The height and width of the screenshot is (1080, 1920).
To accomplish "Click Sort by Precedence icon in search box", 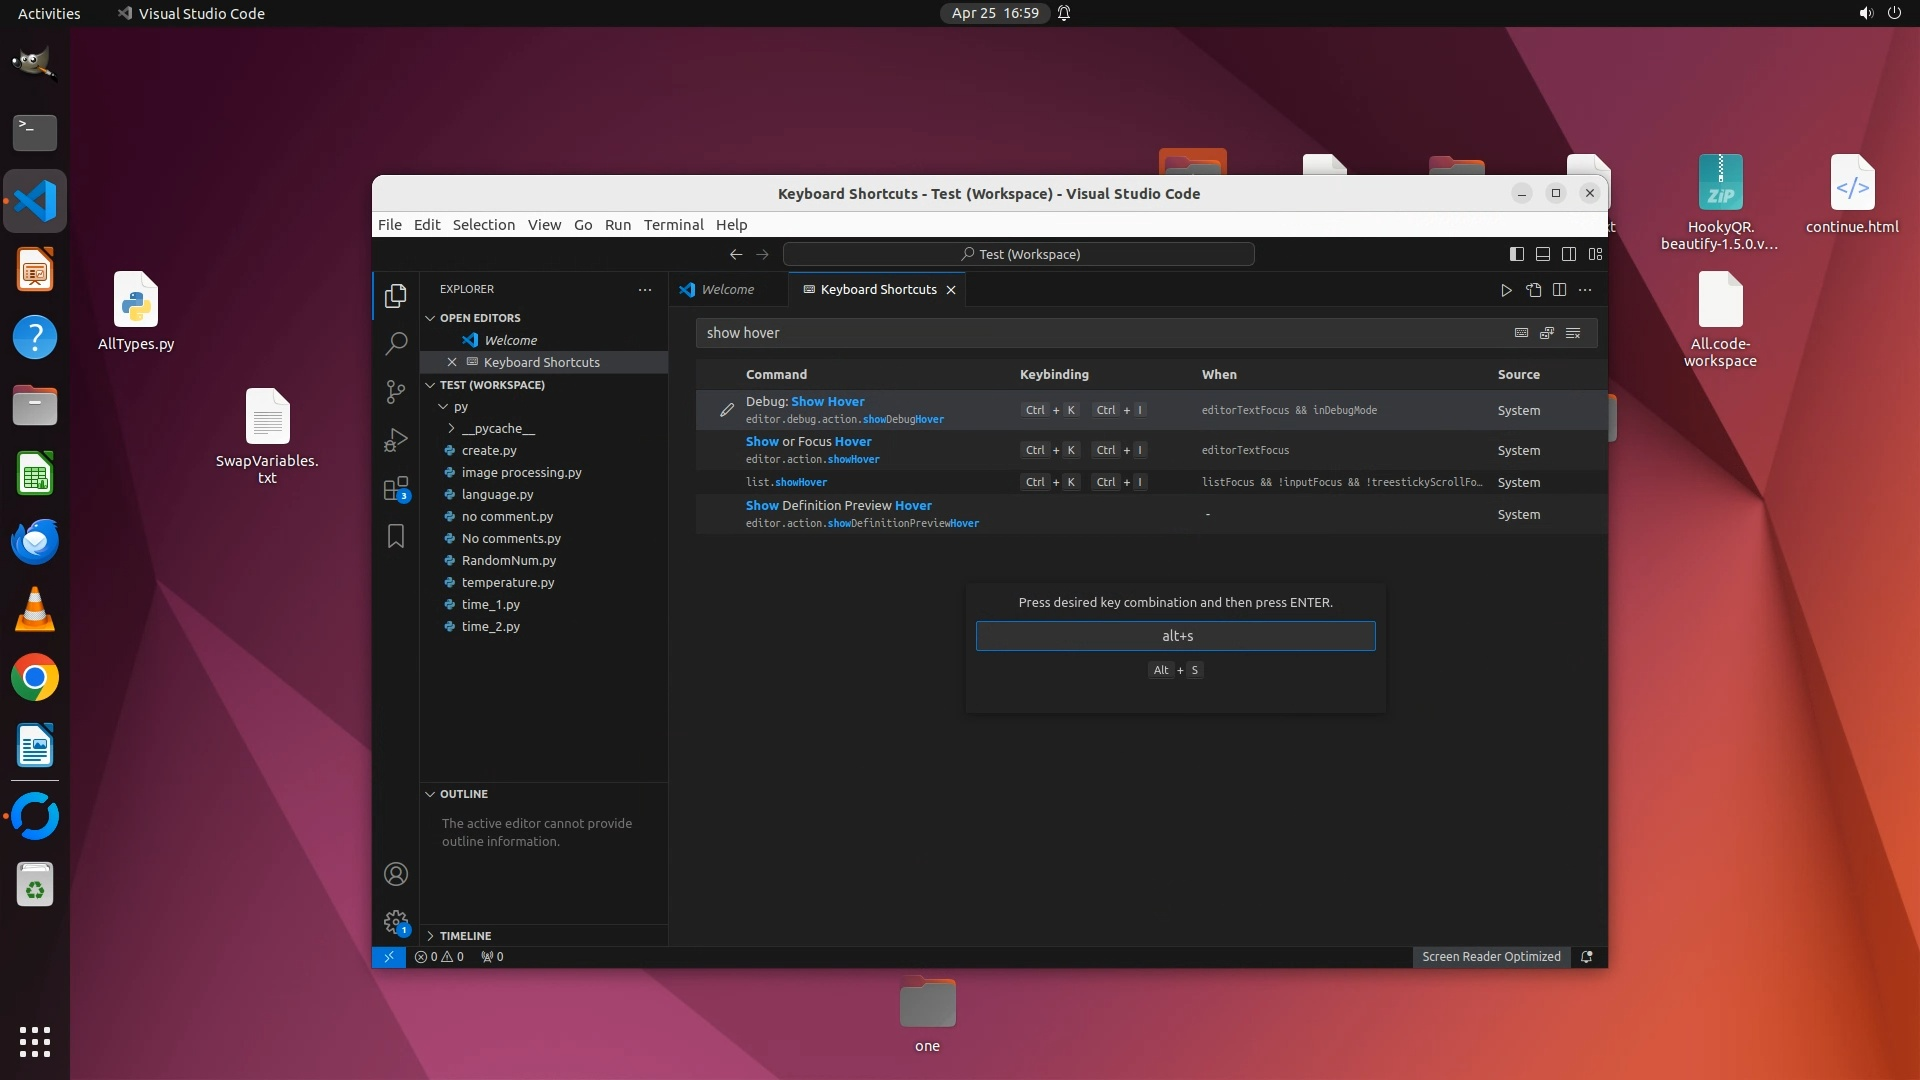I will (1547, 333).
